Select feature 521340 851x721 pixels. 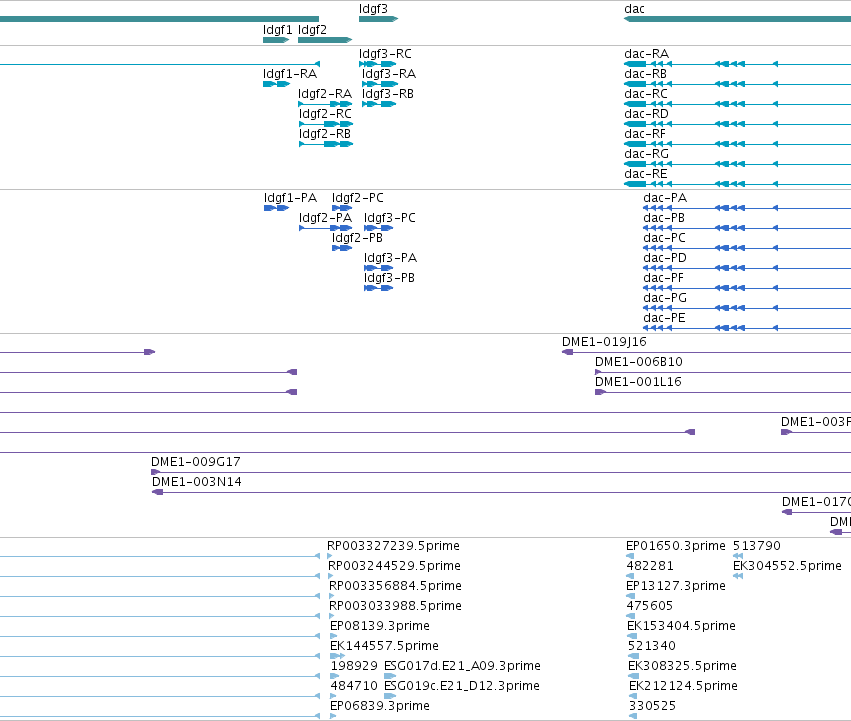633,656
